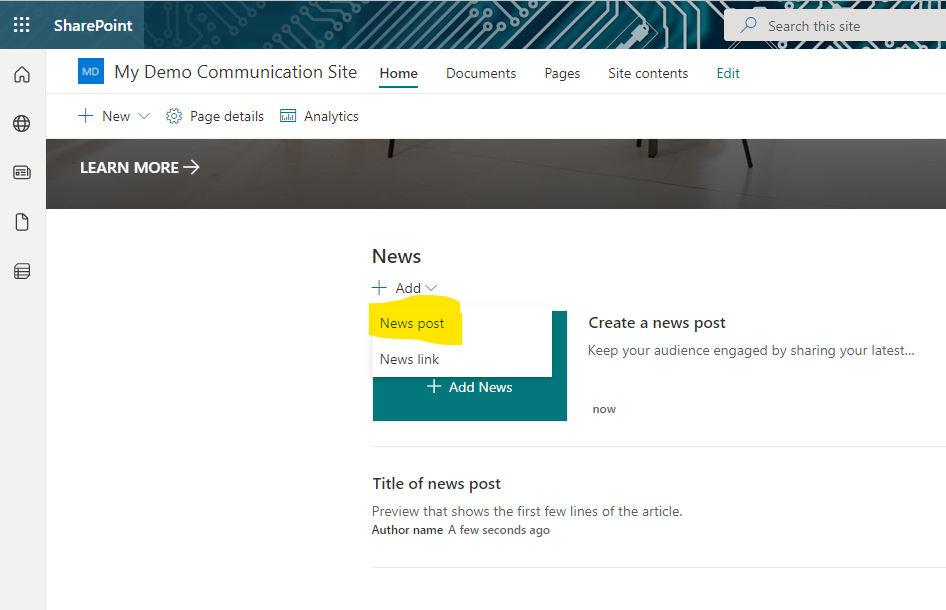Click the News section heading
Viewport: 946px width, 610px height.
pyautogui.click(x=396, y=256)
